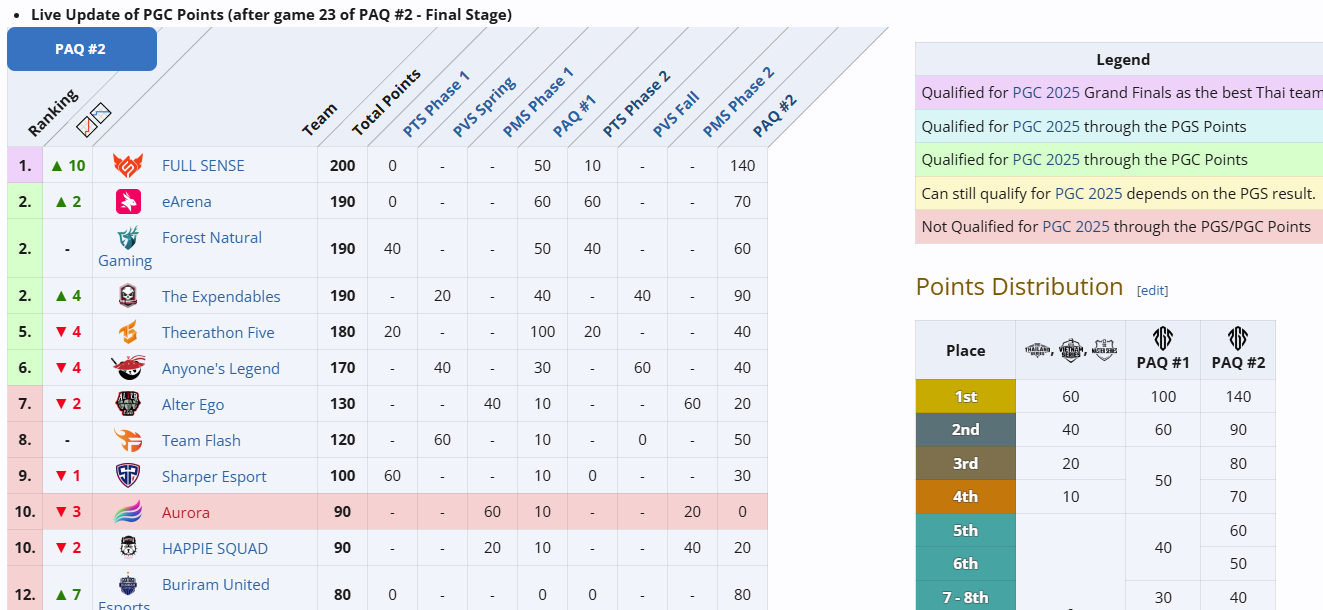The width and height of the screenshot is (1323, 610).
Task: Click the Aurora team logo
Action: (128, 512)
